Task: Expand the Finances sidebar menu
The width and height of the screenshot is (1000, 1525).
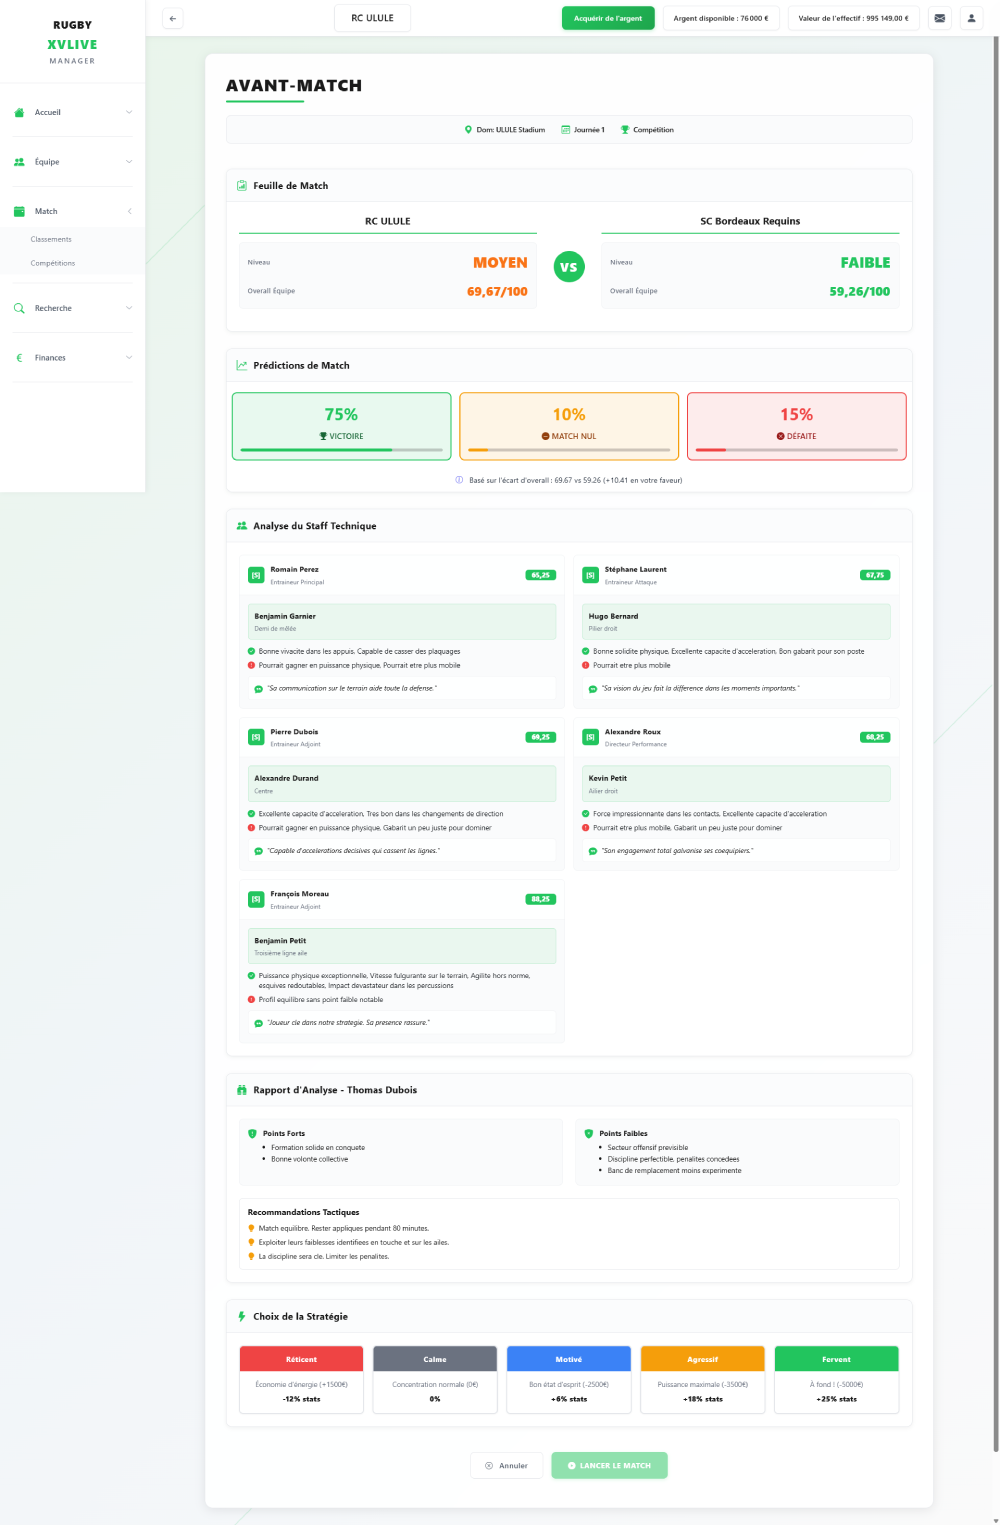Action: (x=129, y=358)
